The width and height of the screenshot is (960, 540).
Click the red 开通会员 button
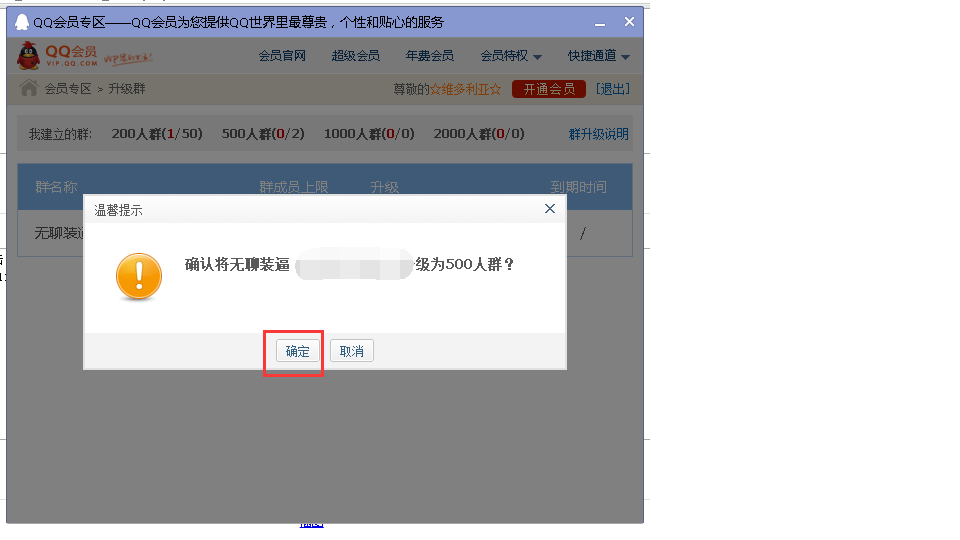click(549, 89)
